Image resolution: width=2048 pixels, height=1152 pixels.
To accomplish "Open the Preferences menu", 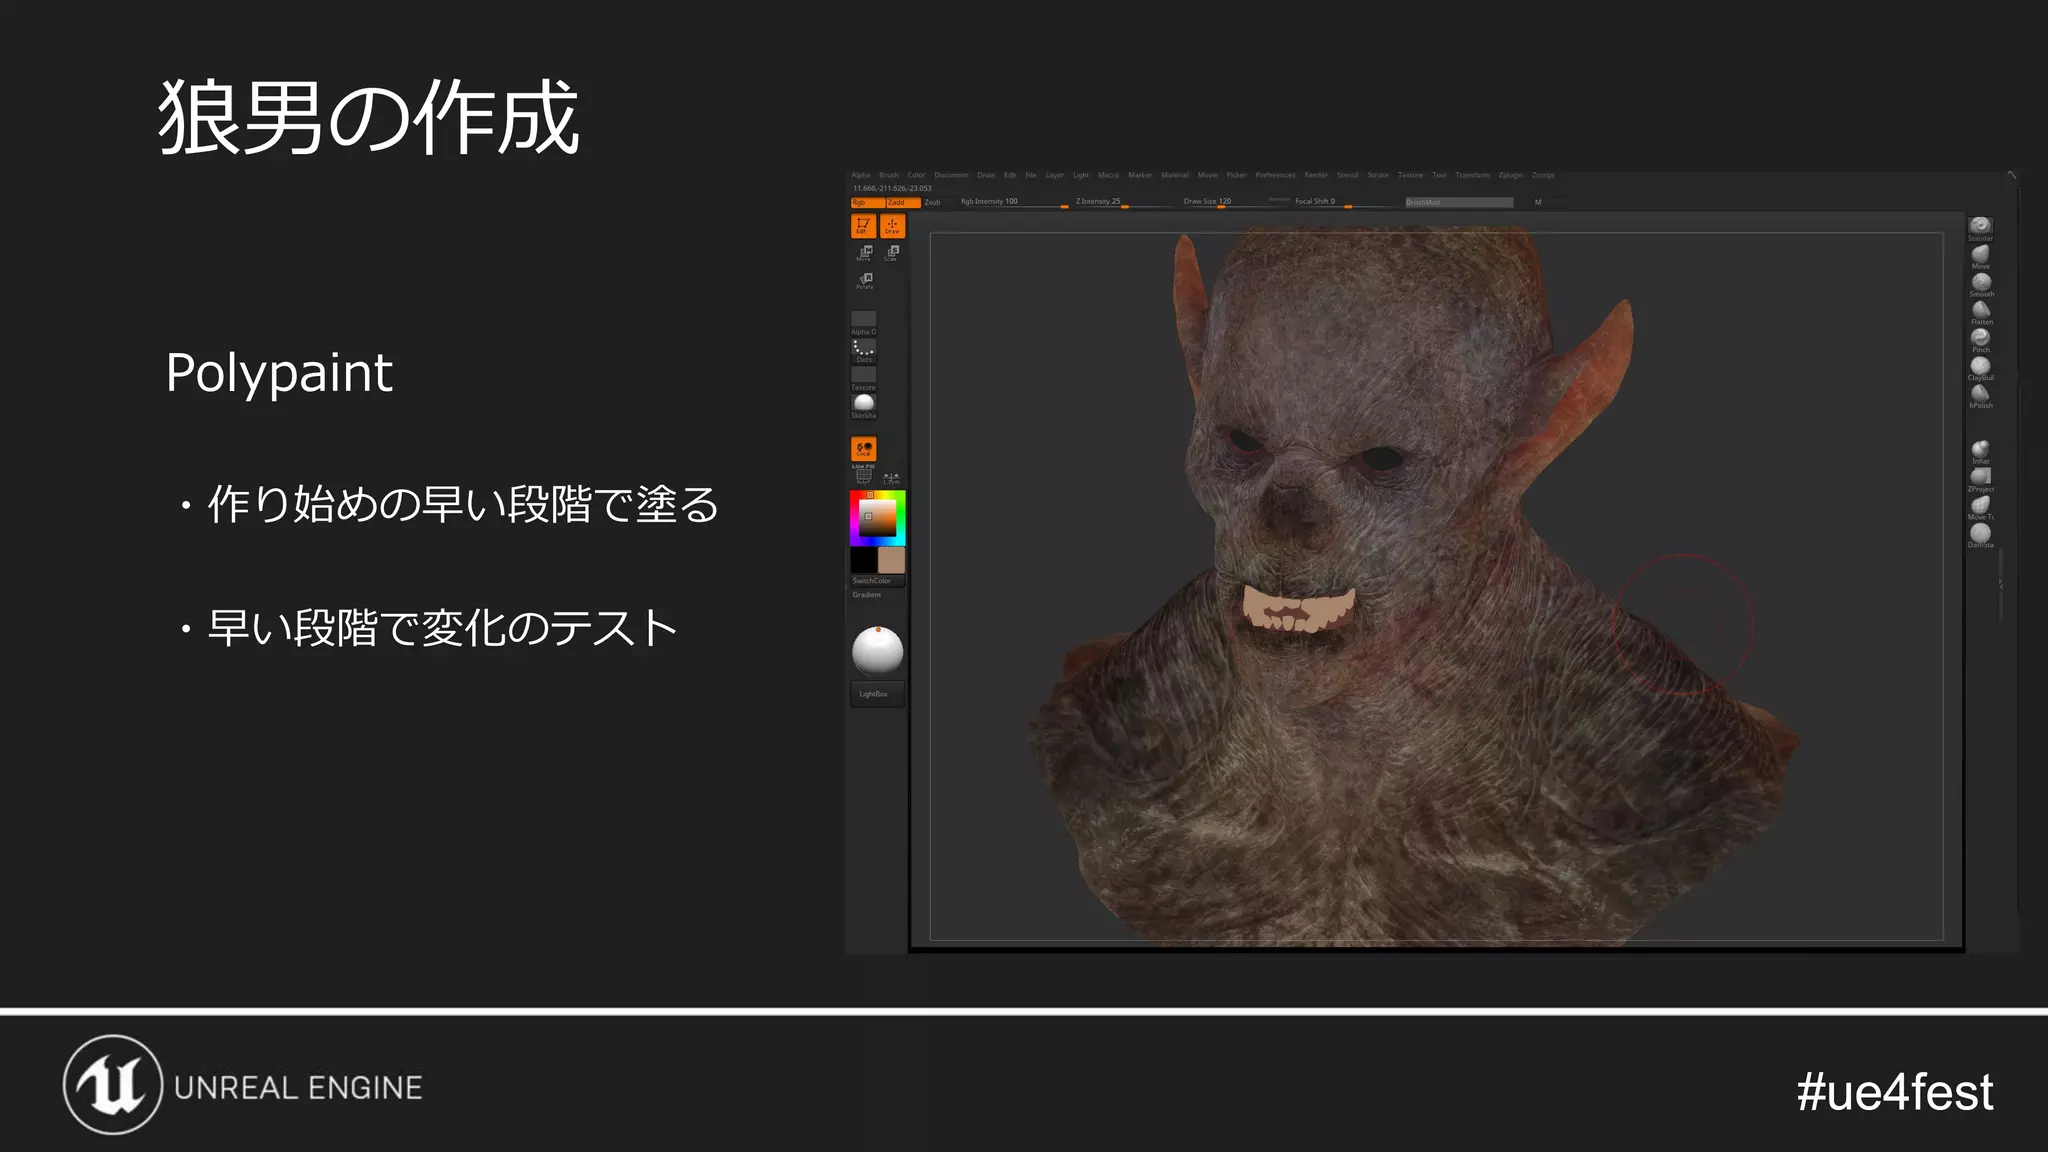I will [1275, 175].
